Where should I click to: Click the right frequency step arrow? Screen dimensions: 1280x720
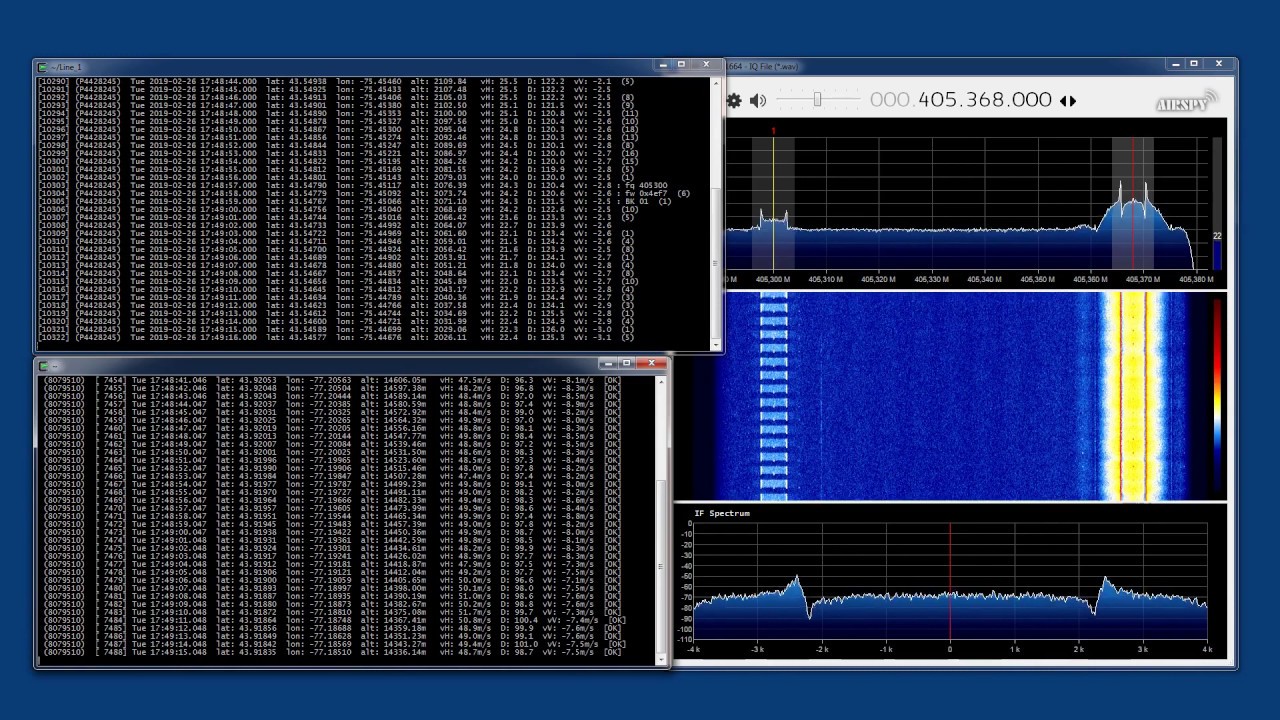coord(1072,100)
